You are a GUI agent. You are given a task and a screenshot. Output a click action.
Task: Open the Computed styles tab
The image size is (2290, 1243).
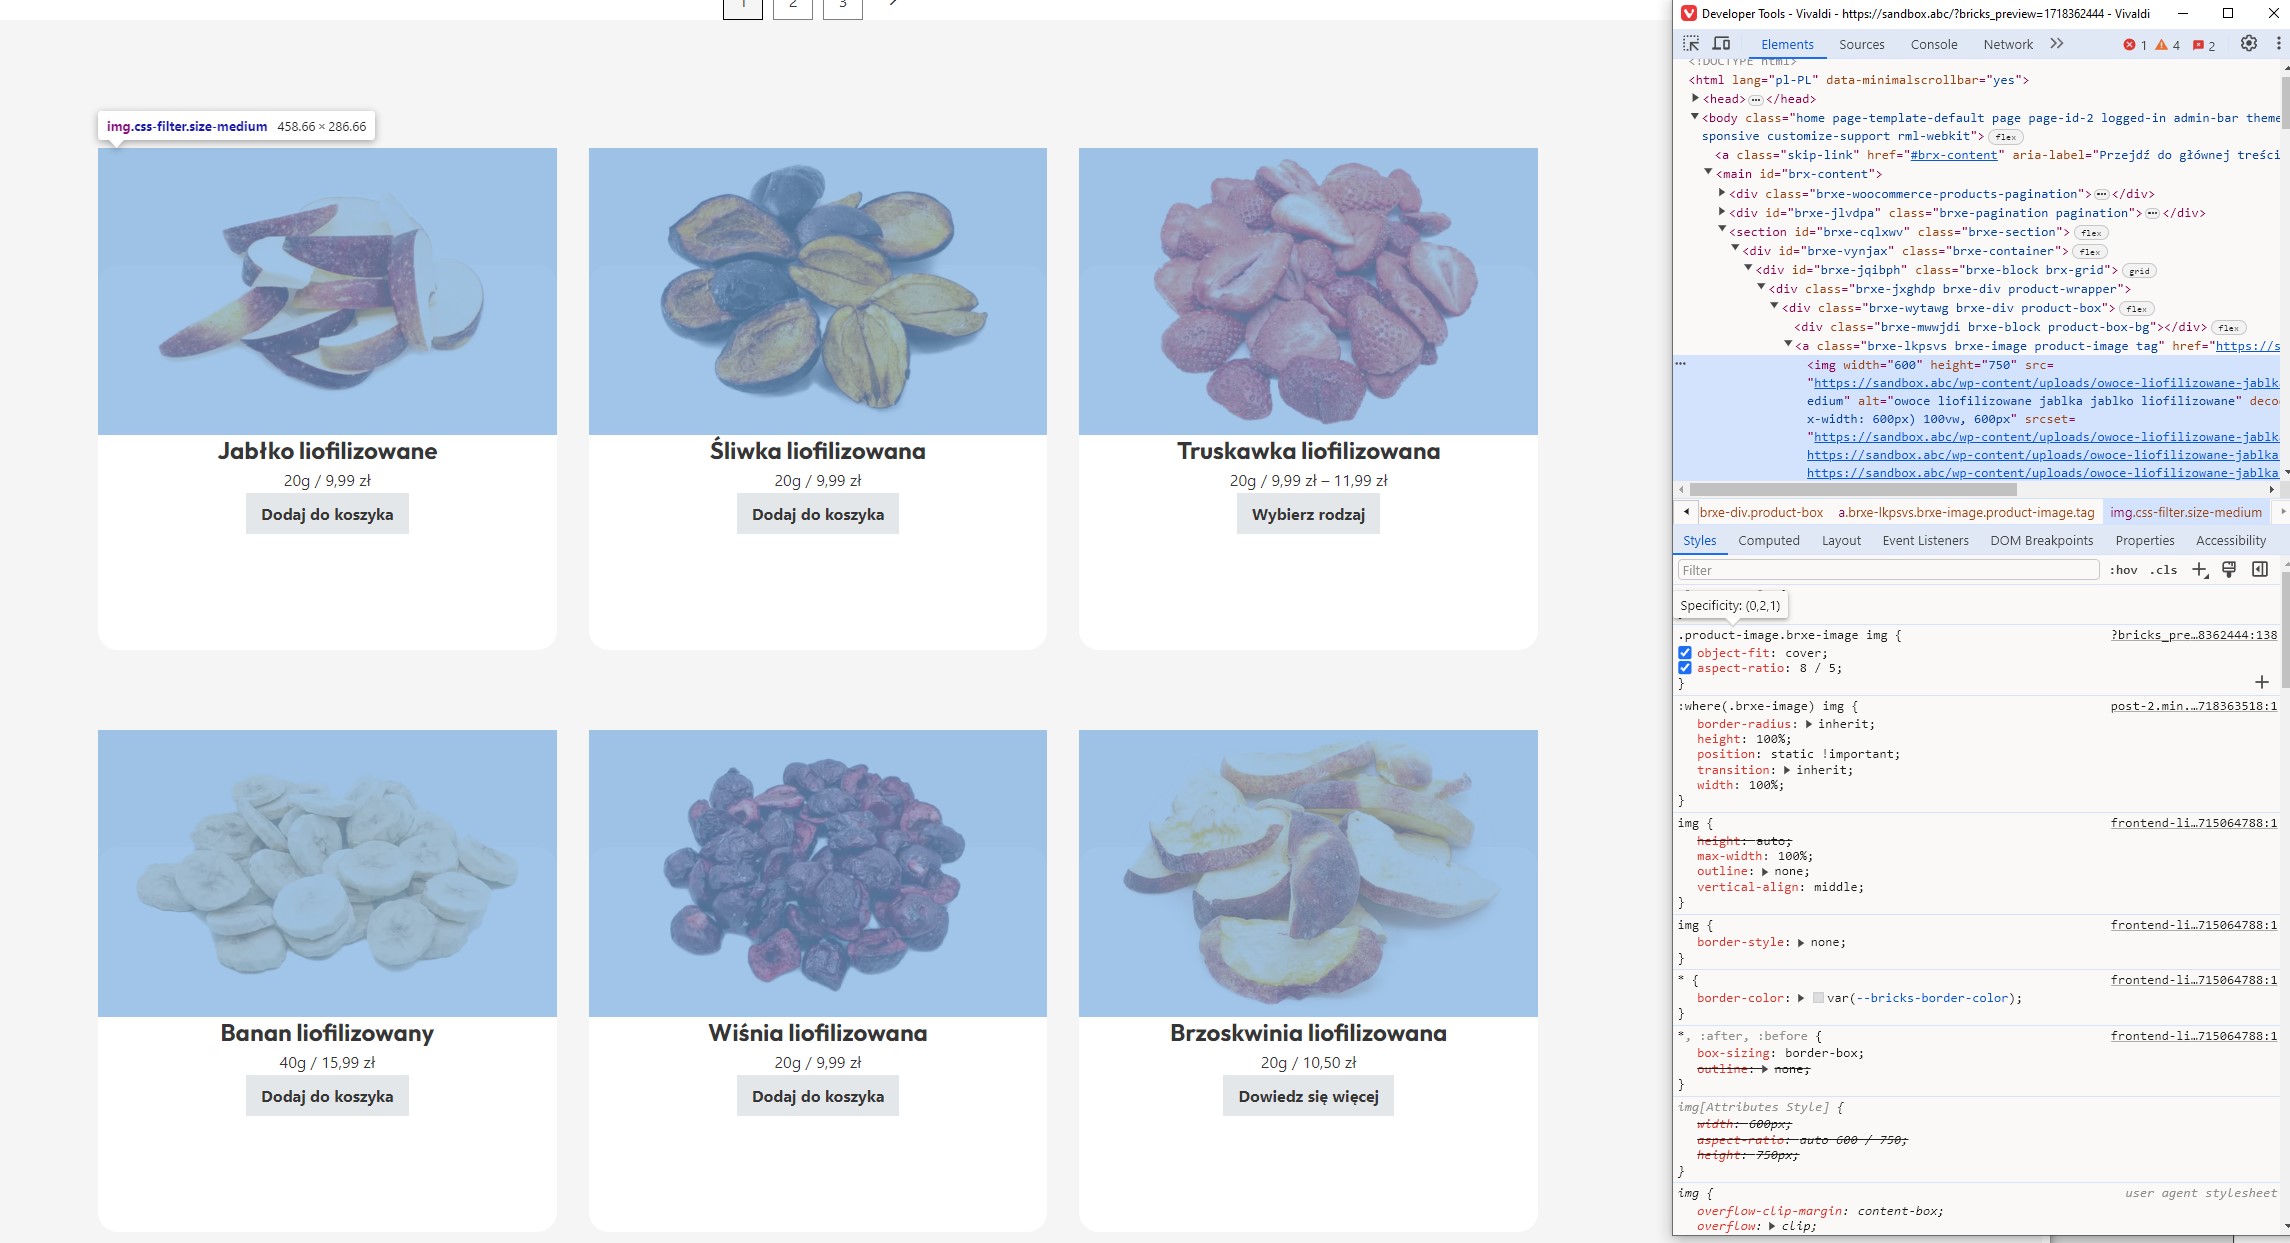(1768, 541)
